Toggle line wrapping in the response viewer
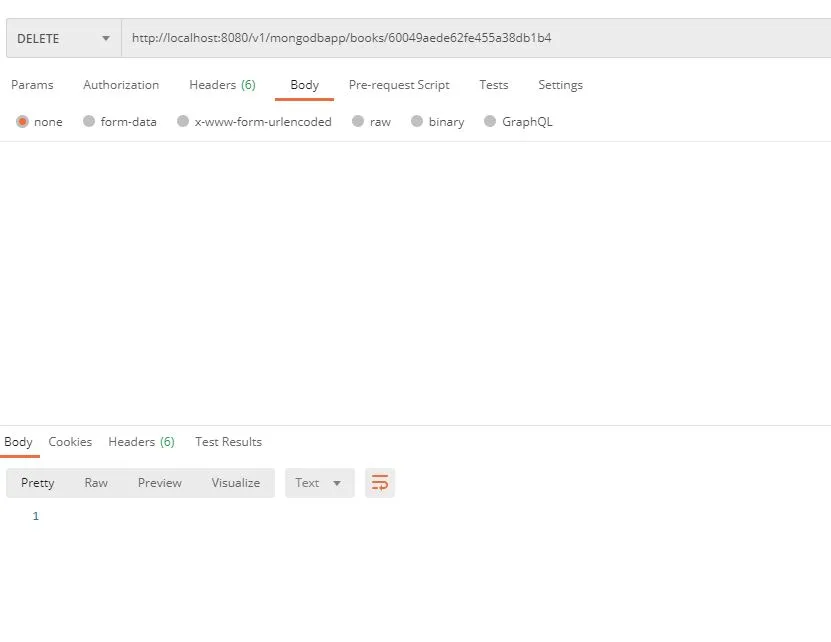This screenshot has width=831, height=642. click(379, 482)
